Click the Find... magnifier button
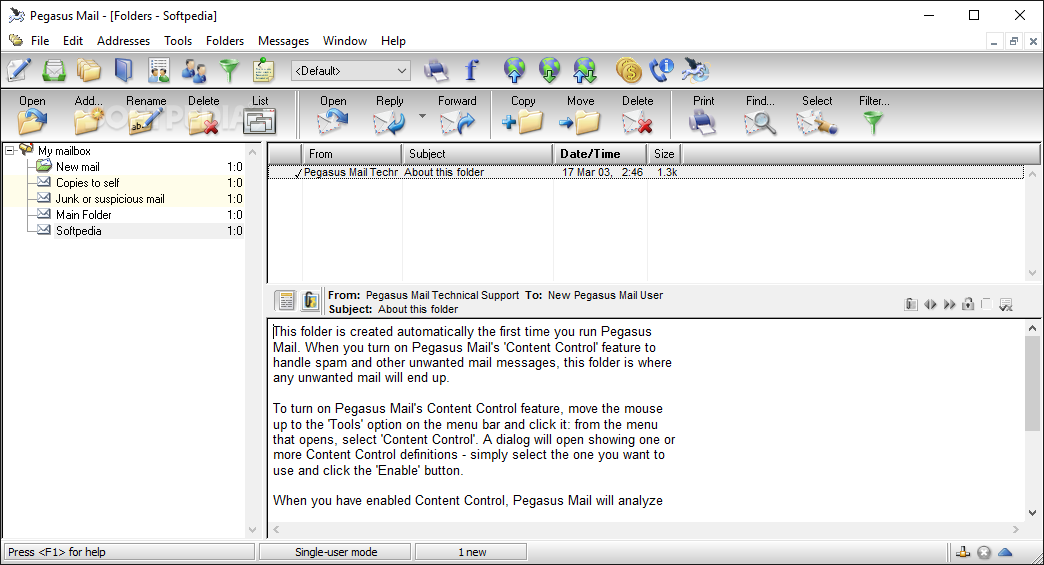 [x=760, y=114]
